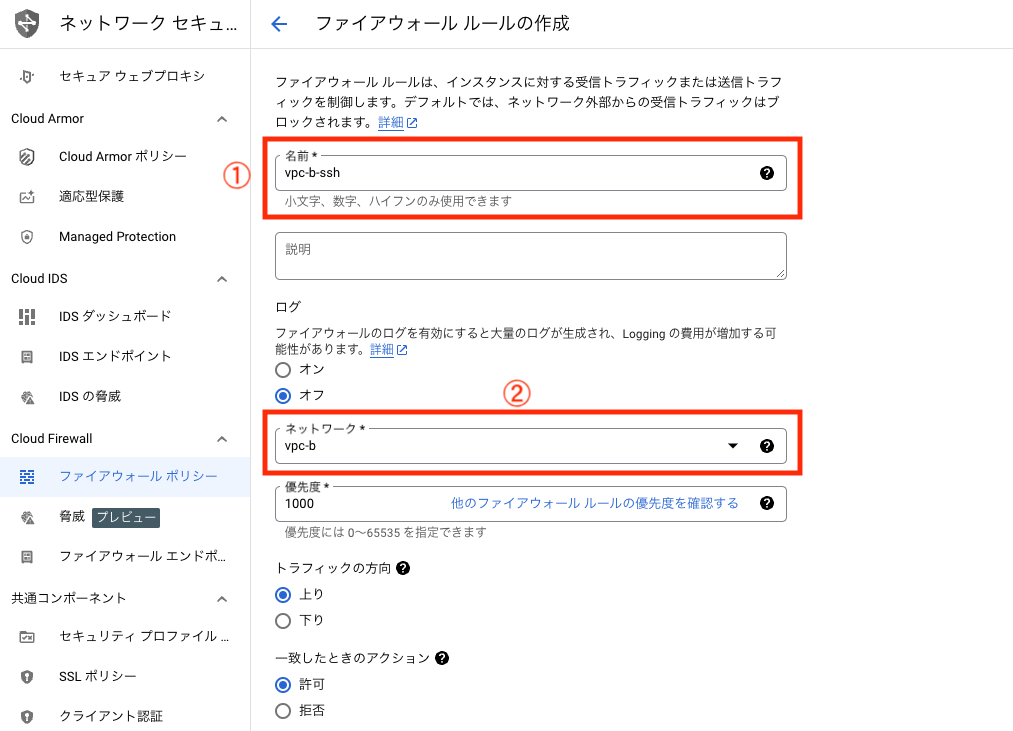This screenshot has height=731, width=1013.
Task: Go to ファイアウォール ポリシー
Action: [138, 476]
